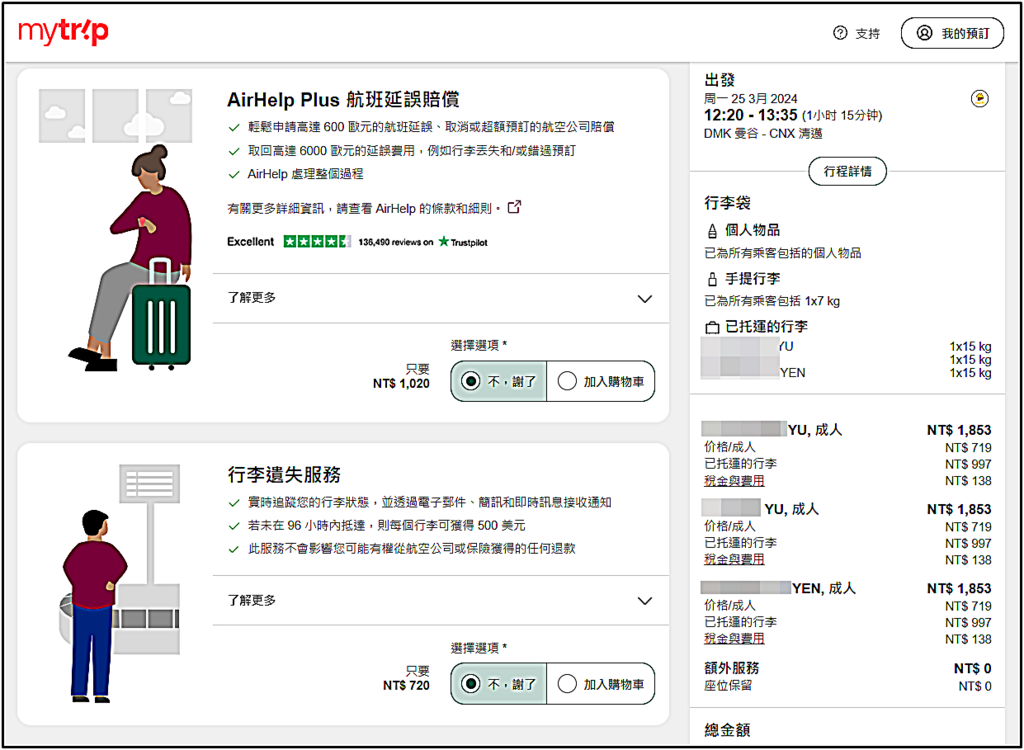Click the user profile icon in 我的預訂
The image size is (1024, 750).
pyautogui.click(x=924, y=33)
